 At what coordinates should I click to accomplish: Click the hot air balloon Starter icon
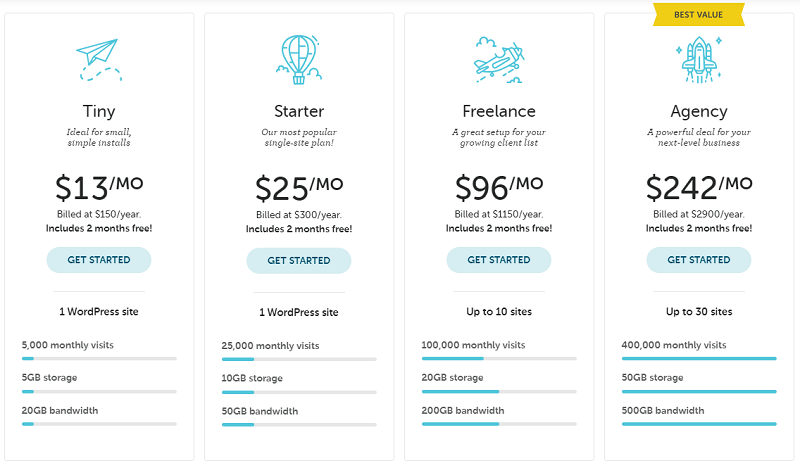click(299, 60)
